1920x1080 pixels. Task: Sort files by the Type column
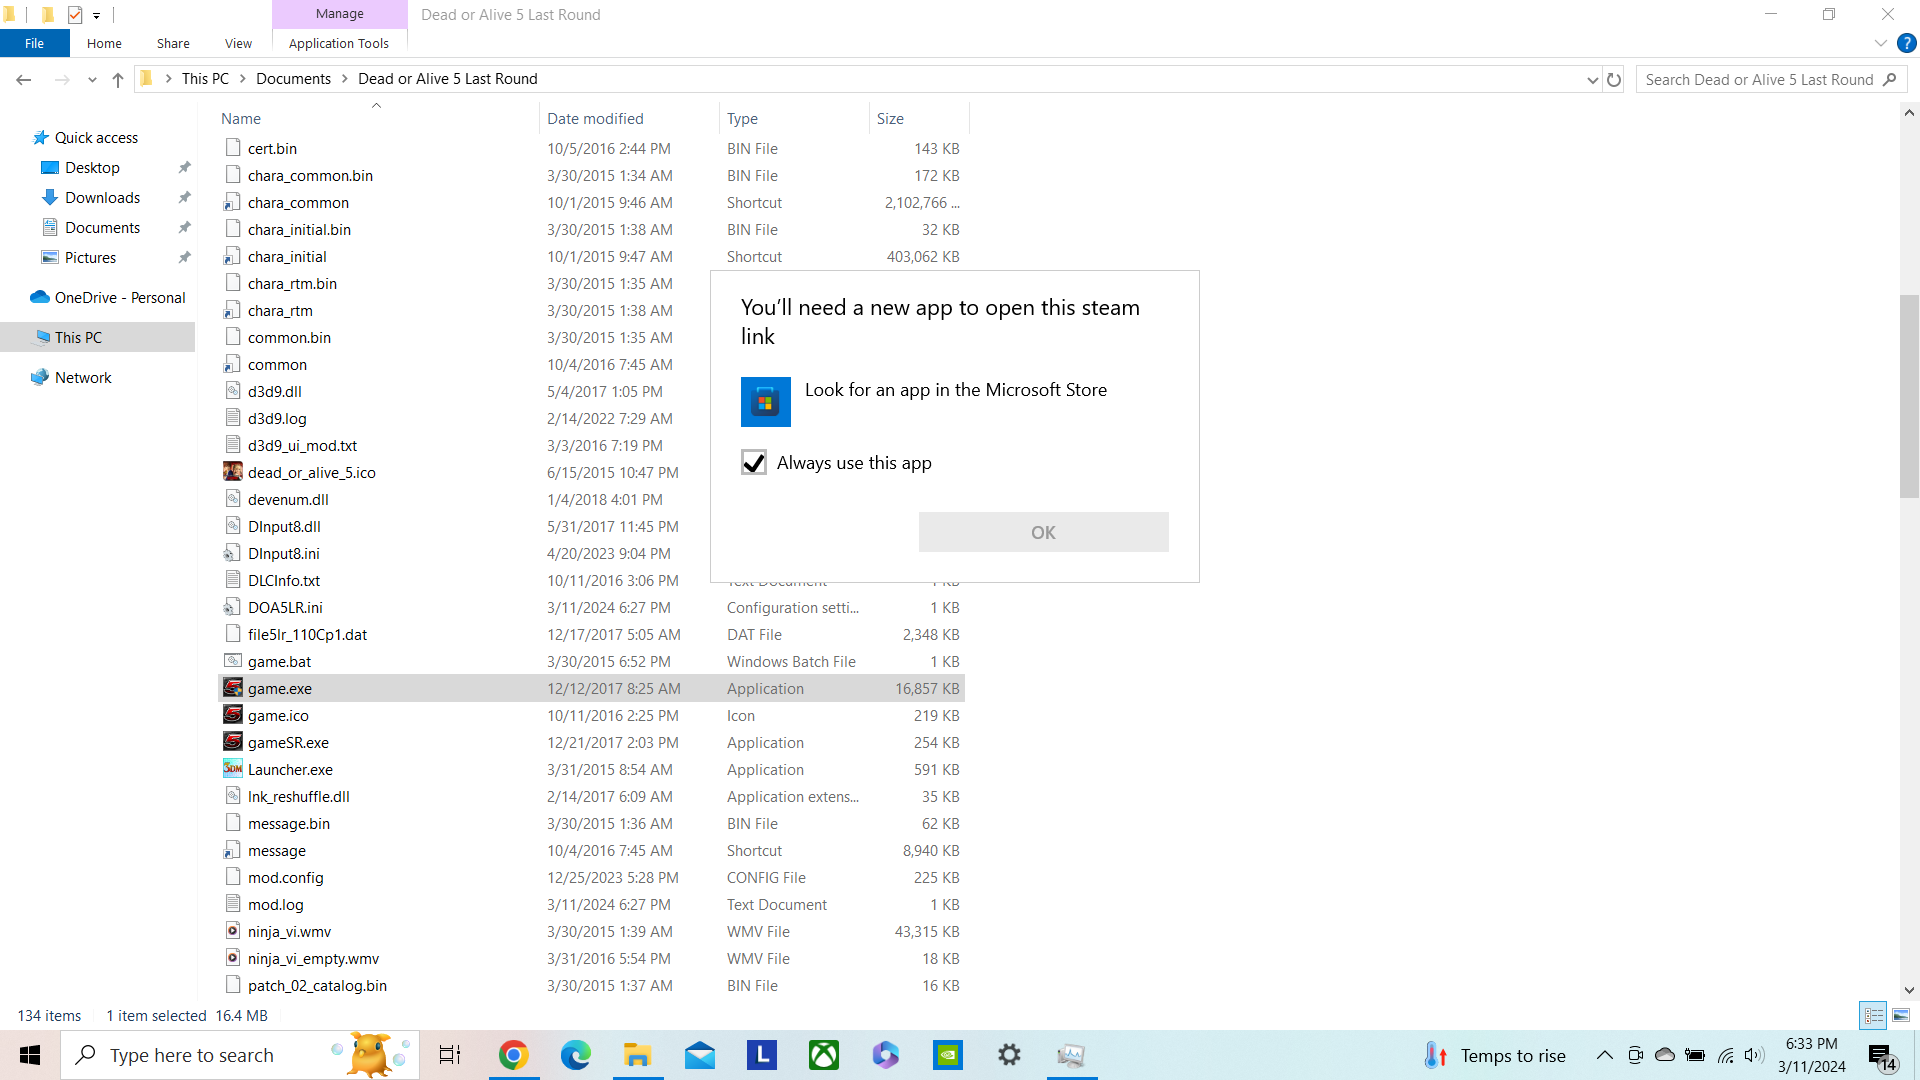tap(742, 118)
